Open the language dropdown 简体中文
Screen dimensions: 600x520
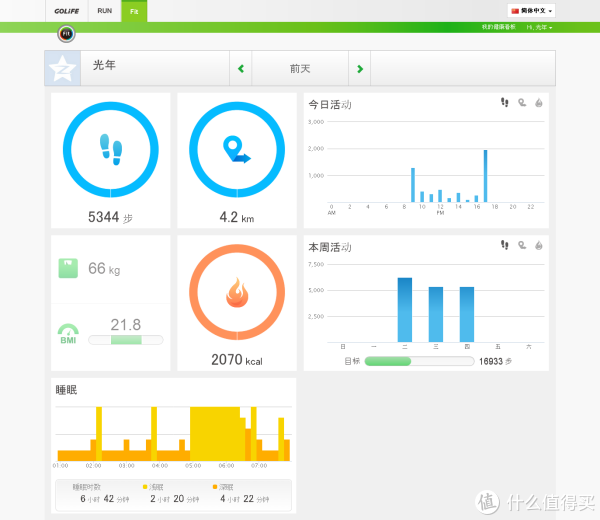tap(531, 11)
